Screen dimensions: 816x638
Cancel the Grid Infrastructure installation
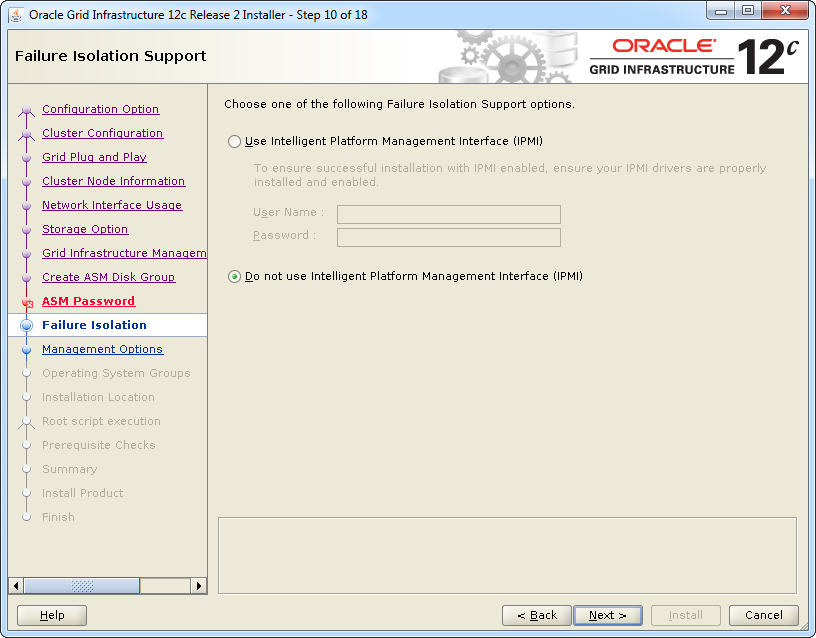point(763,616)
